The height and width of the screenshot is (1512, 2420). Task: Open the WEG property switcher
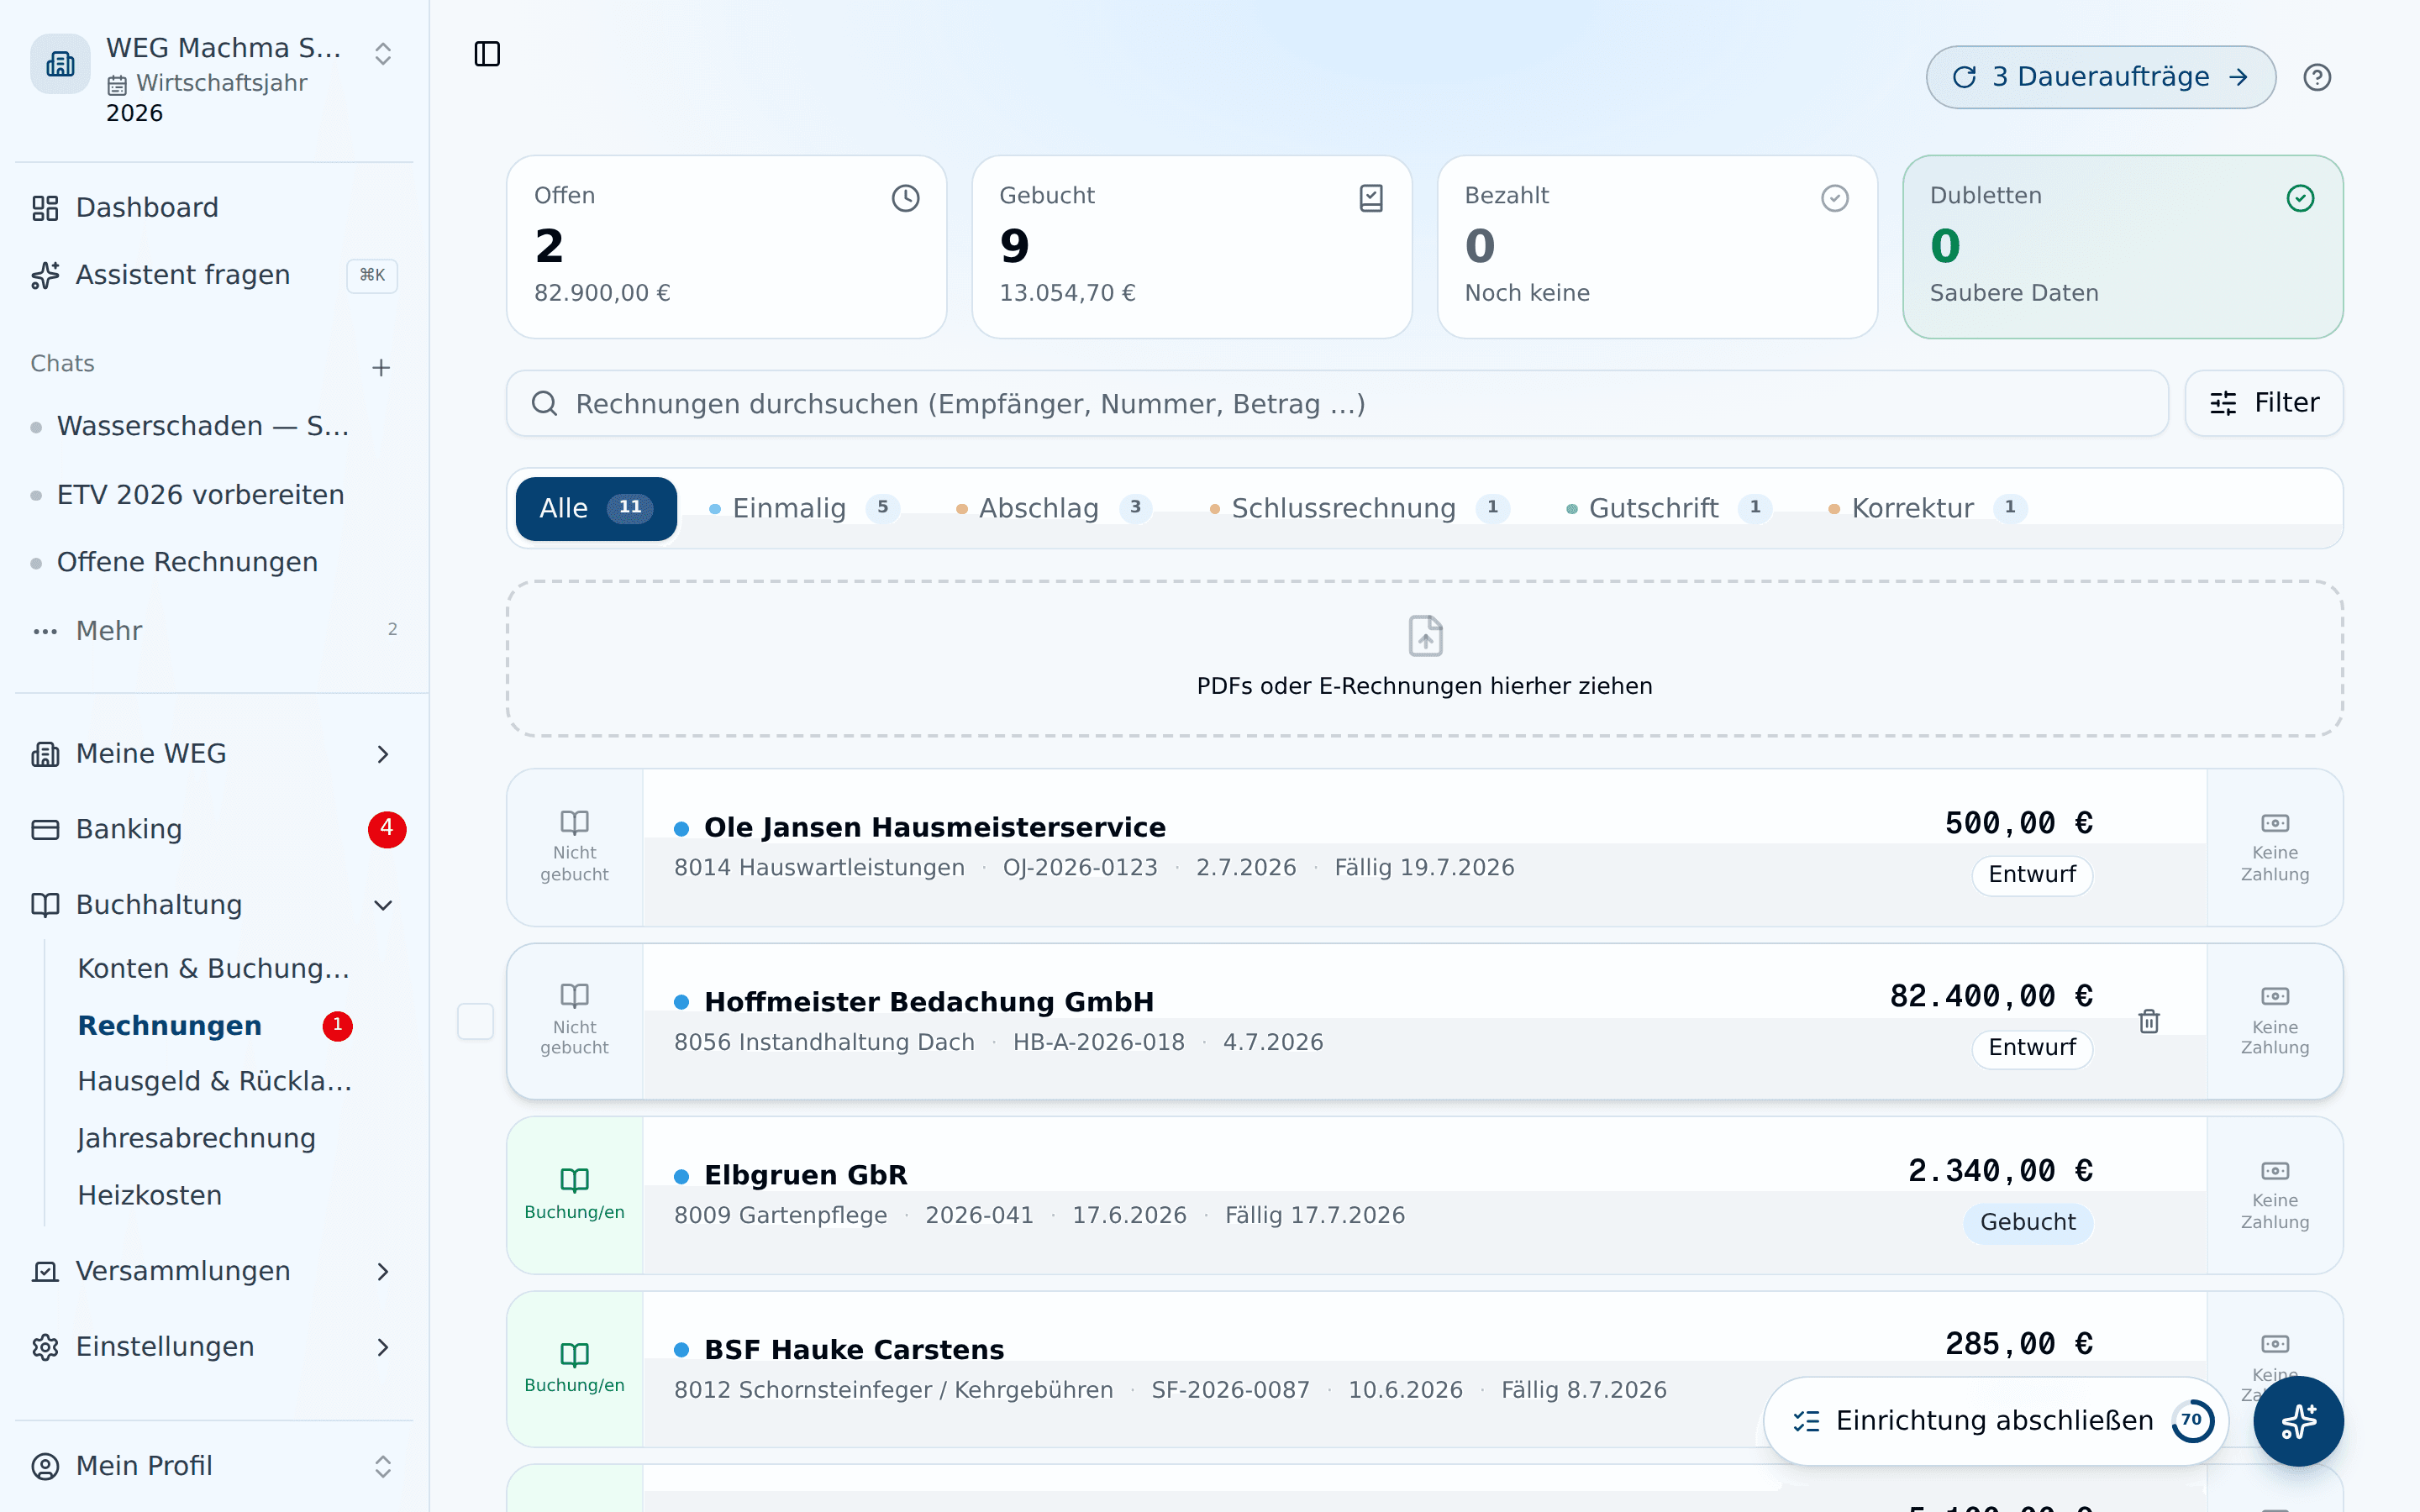click(214, 78)
